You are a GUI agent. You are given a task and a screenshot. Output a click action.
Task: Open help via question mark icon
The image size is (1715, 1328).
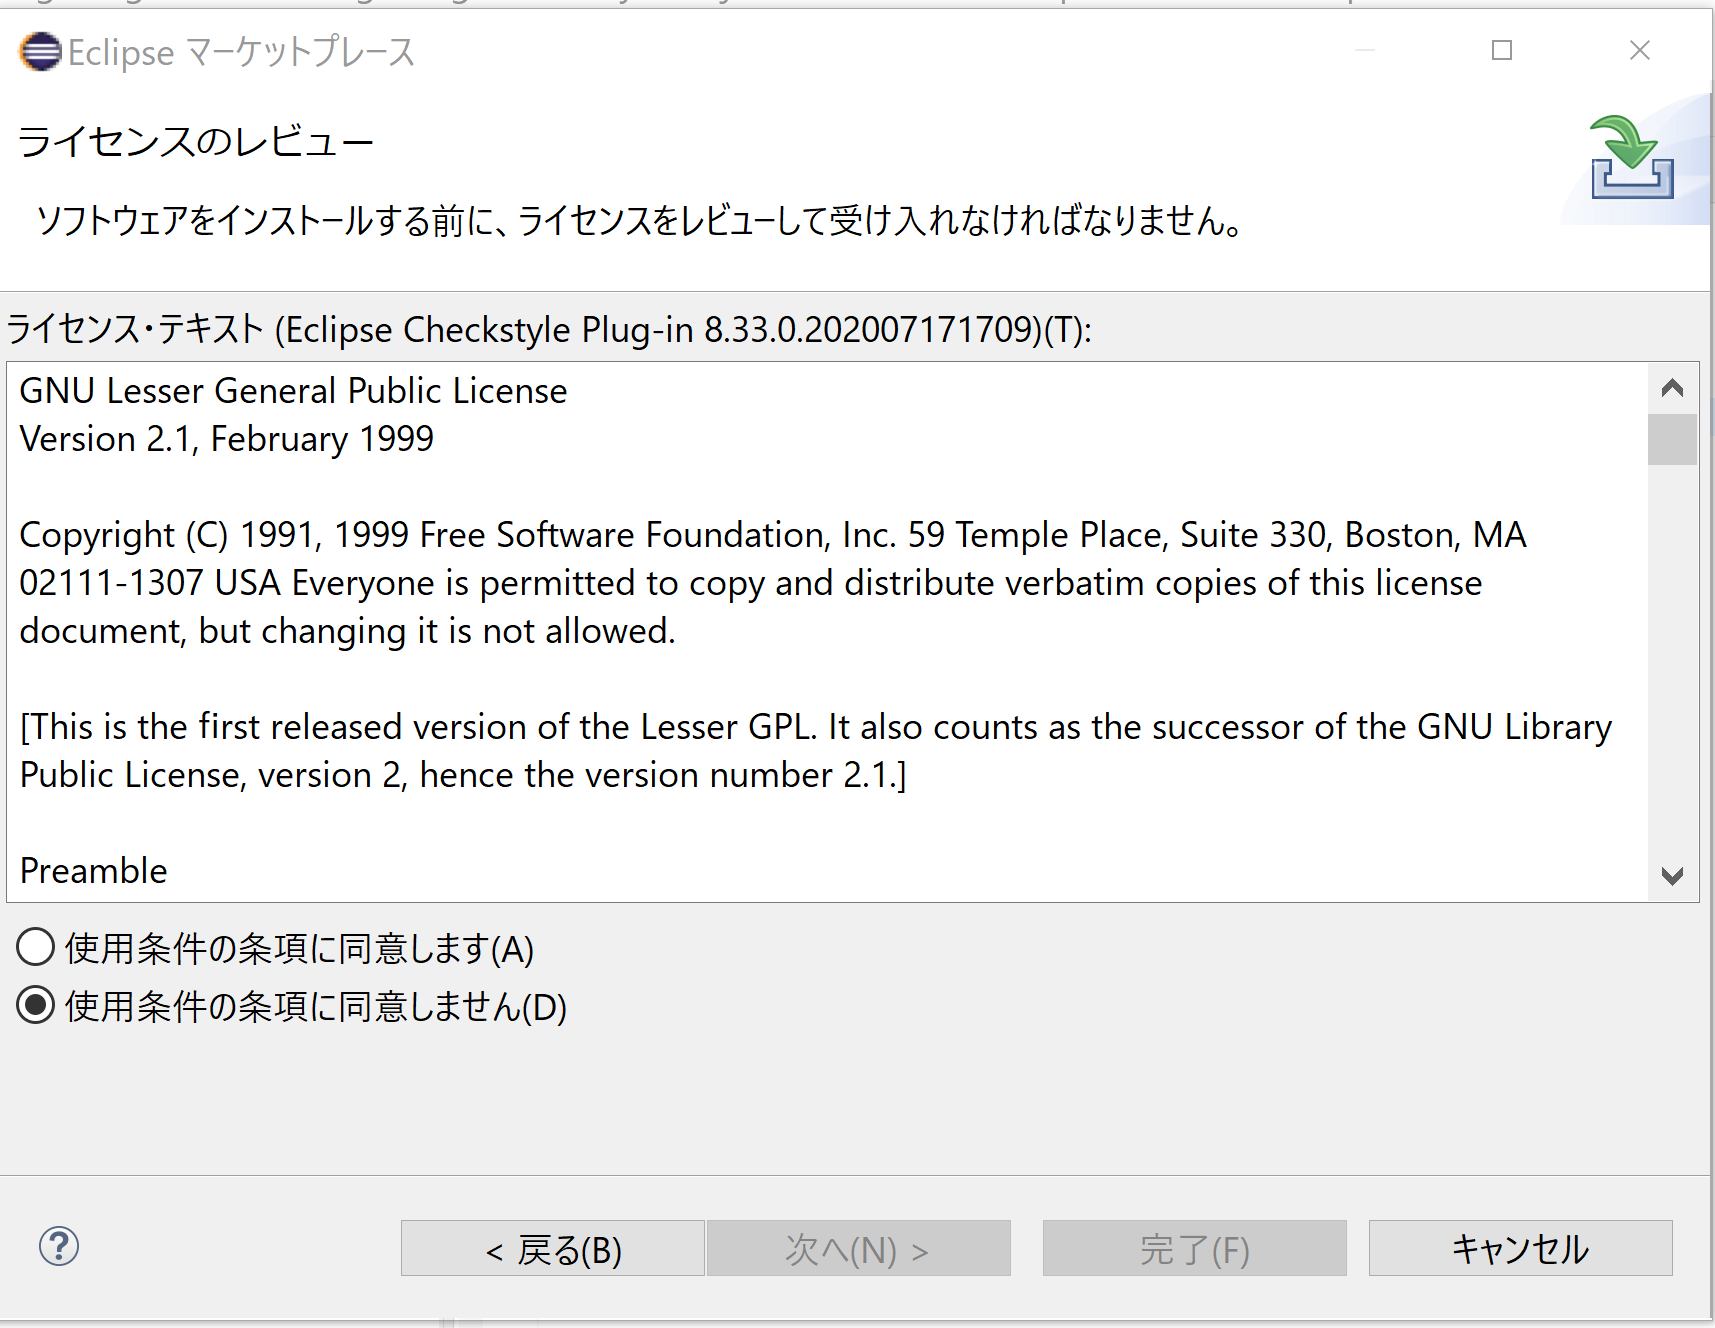point(59,1246)
